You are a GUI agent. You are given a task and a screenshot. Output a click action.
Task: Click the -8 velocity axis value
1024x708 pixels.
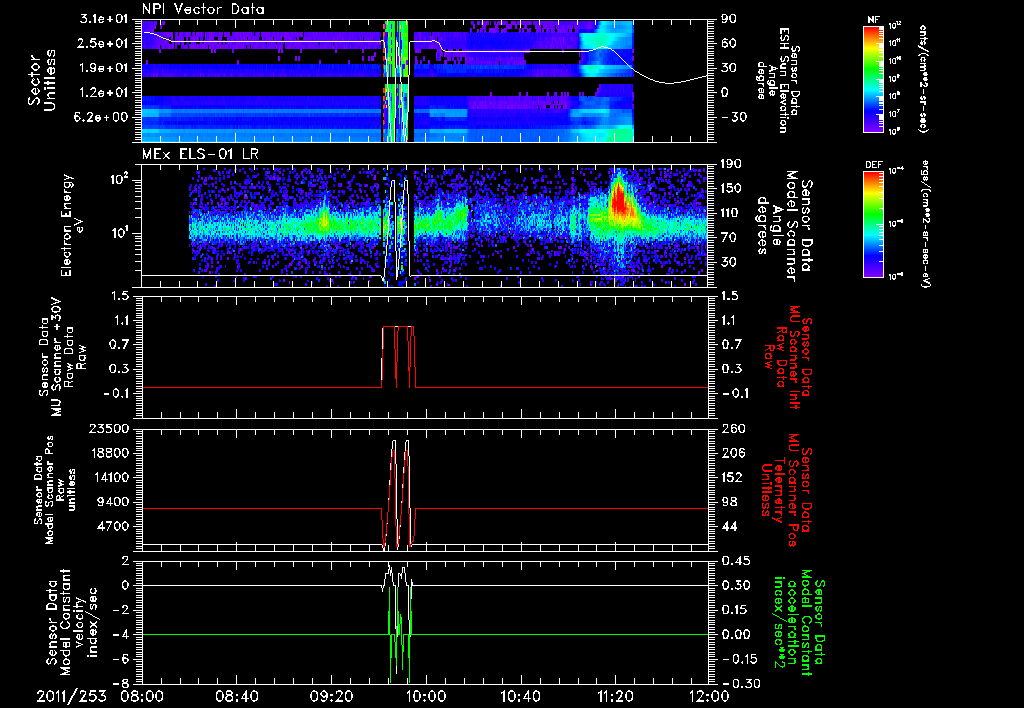[x=121, y=683]
